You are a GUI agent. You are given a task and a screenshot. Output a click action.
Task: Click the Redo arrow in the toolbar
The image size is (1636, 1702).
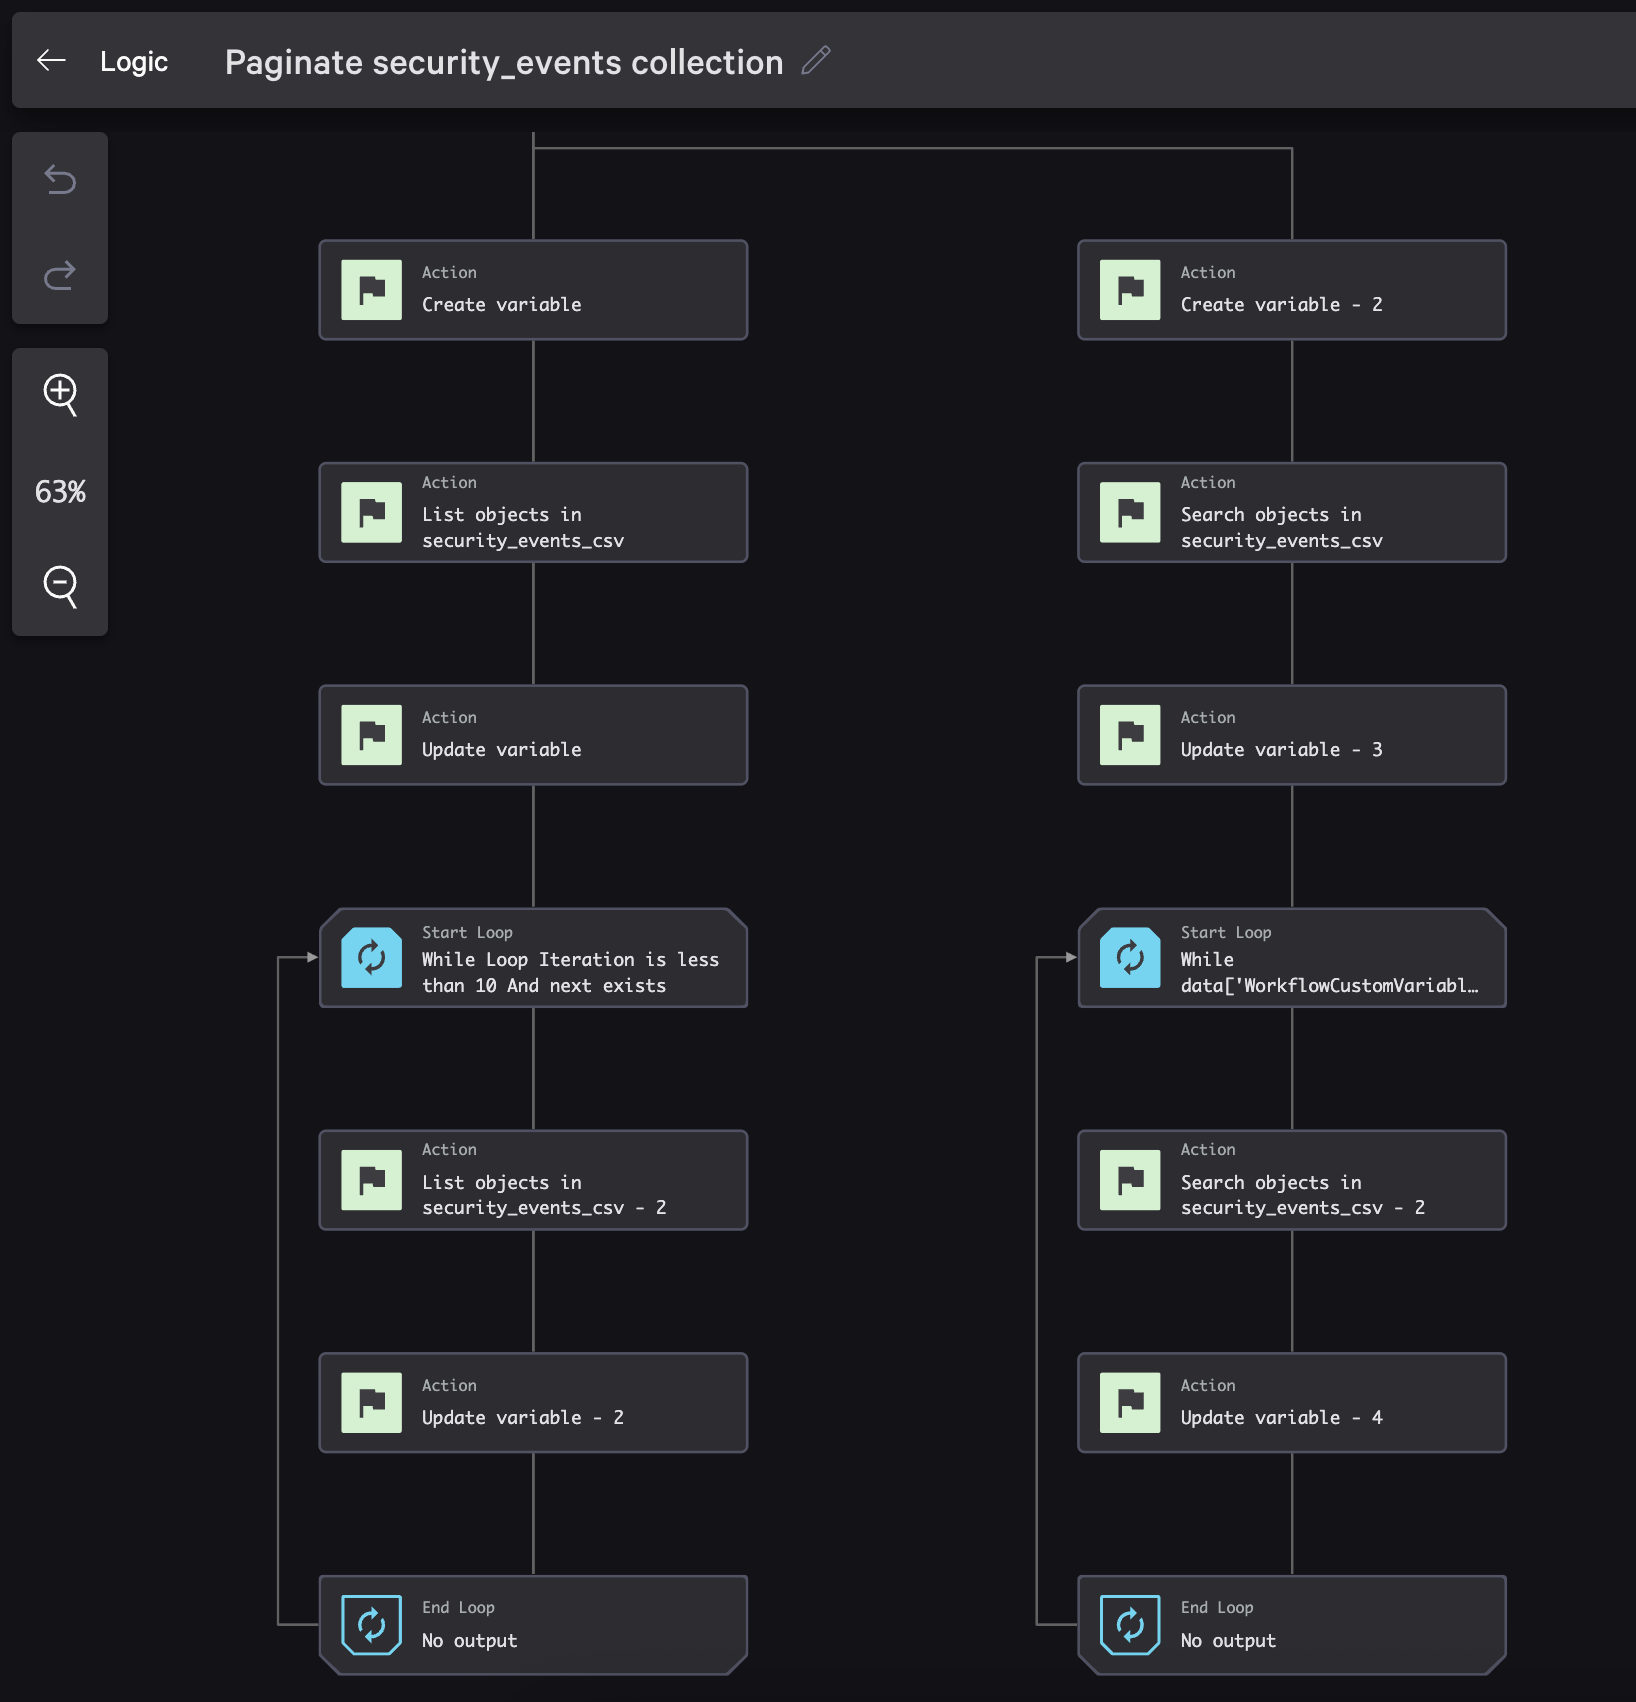point(60,275)
